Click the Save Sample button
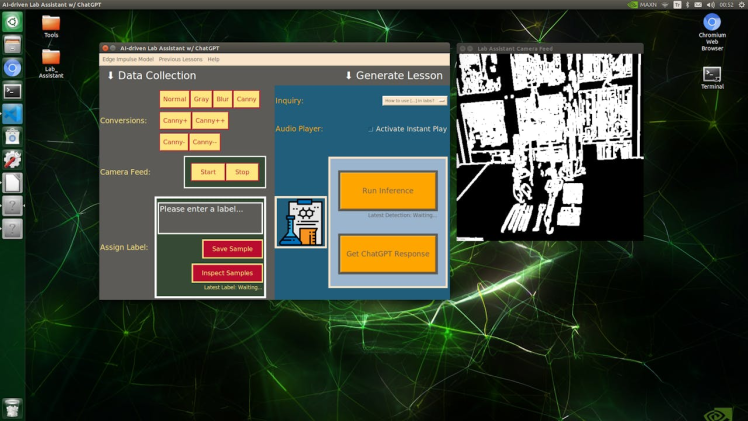Image resolution: width=748 pixels, height=421 pixels. click(x=232, y=249)
